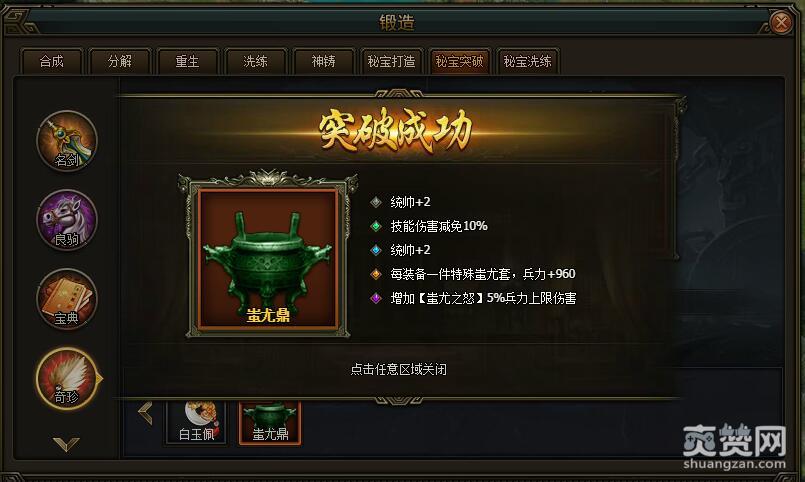Select the 秘宝打造 tab

[391, 62]
